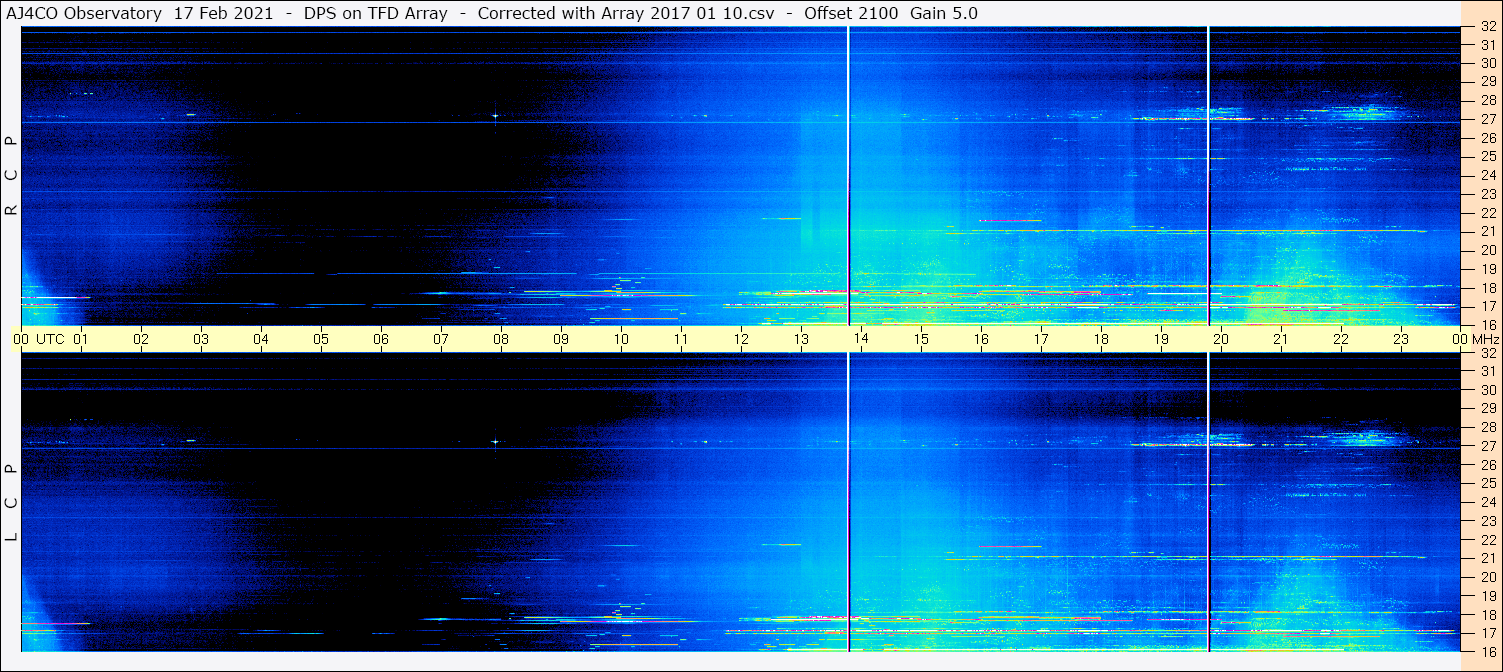Select hour label '07' on time axis
This screenshot has height=672, width=1503.
click(441, 339)
